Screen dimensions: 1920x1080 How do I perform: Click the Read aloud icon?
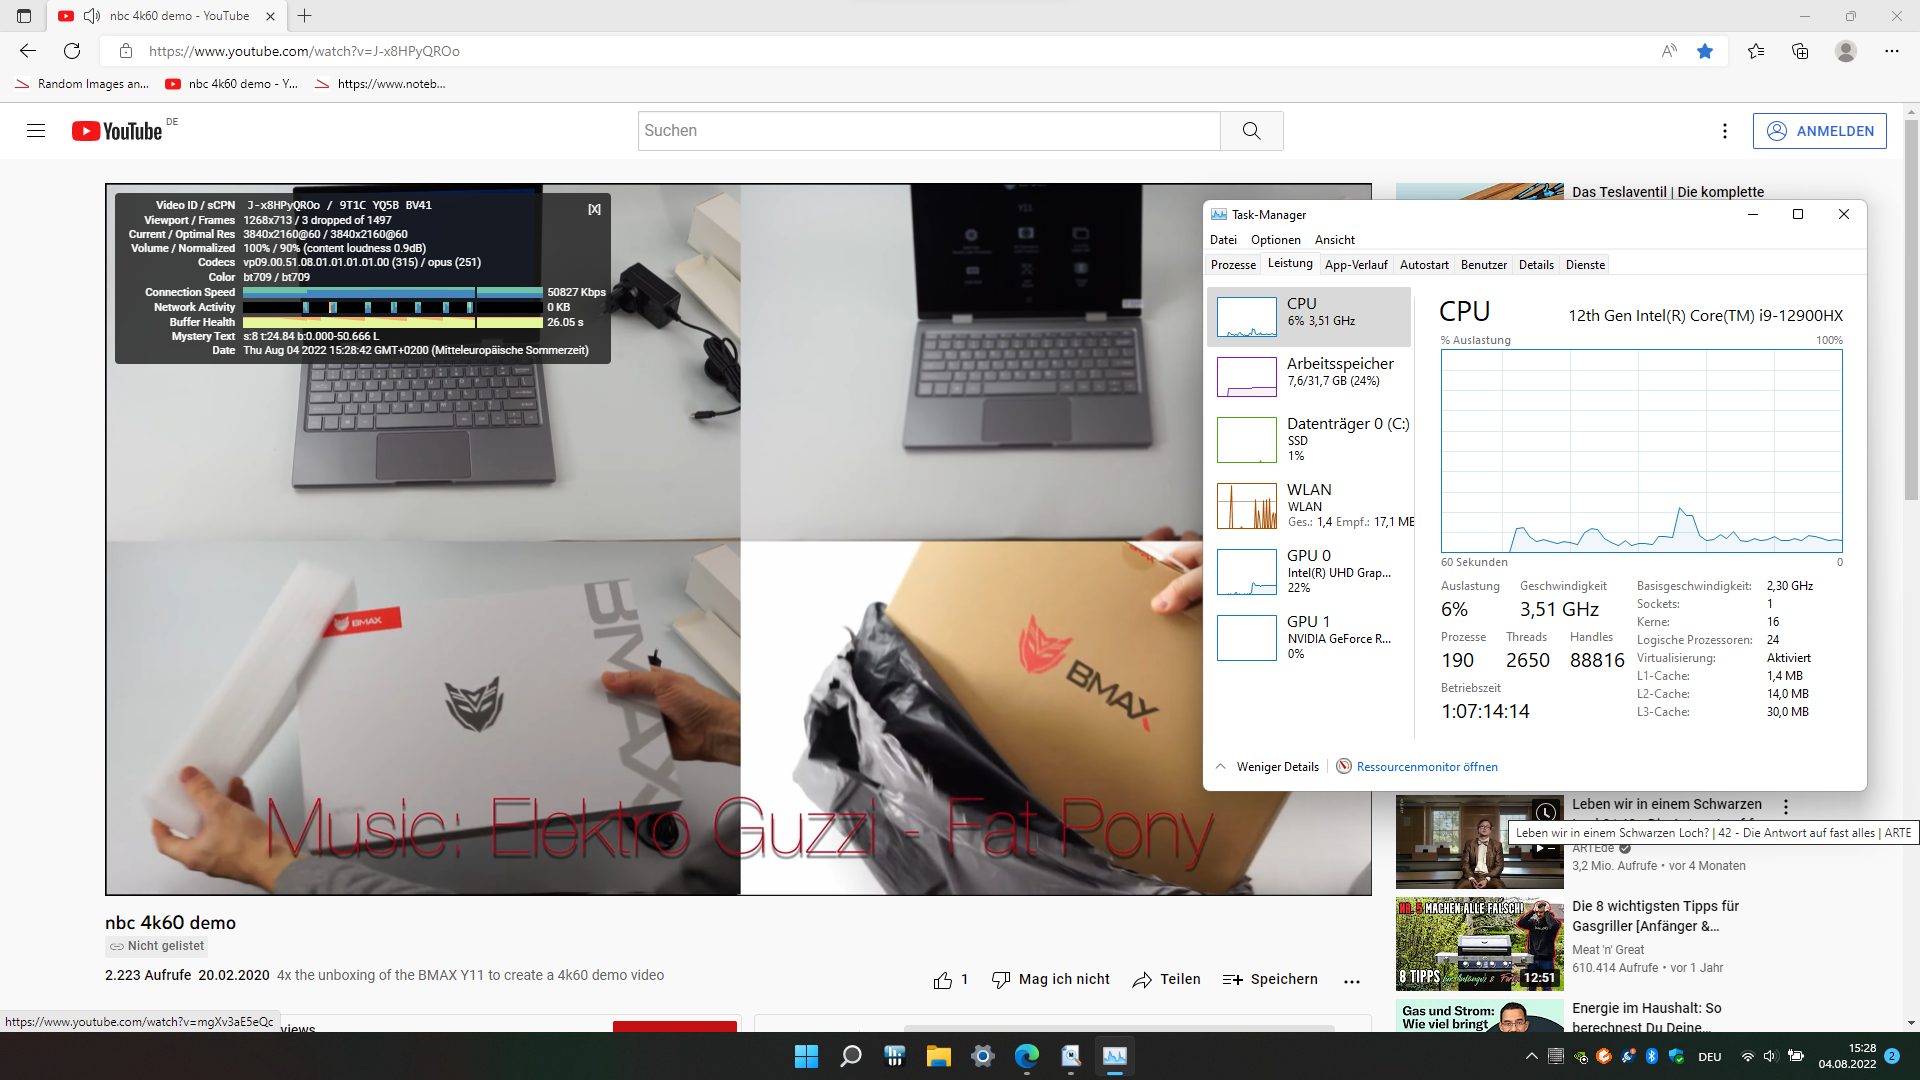[1669, 51]
